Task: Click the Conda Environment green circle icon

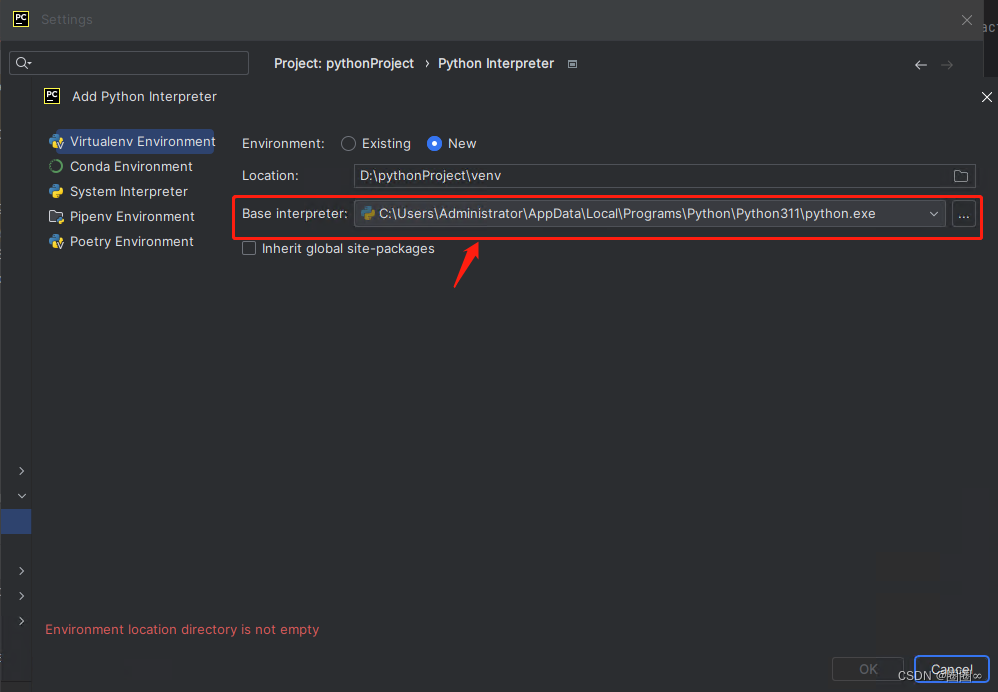Action: [56, 166]
